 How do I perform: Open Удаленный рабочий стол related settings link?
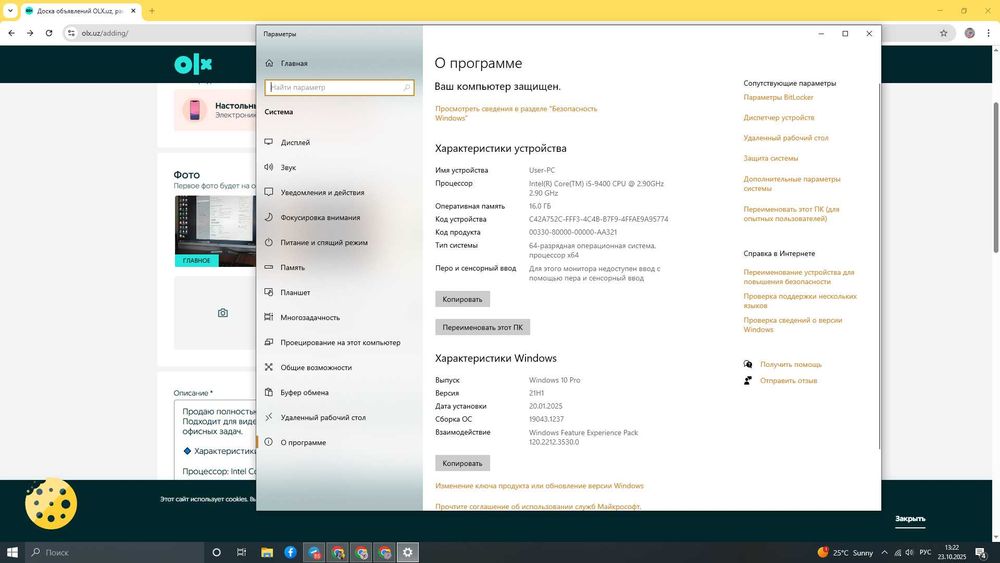click(786, 138)
